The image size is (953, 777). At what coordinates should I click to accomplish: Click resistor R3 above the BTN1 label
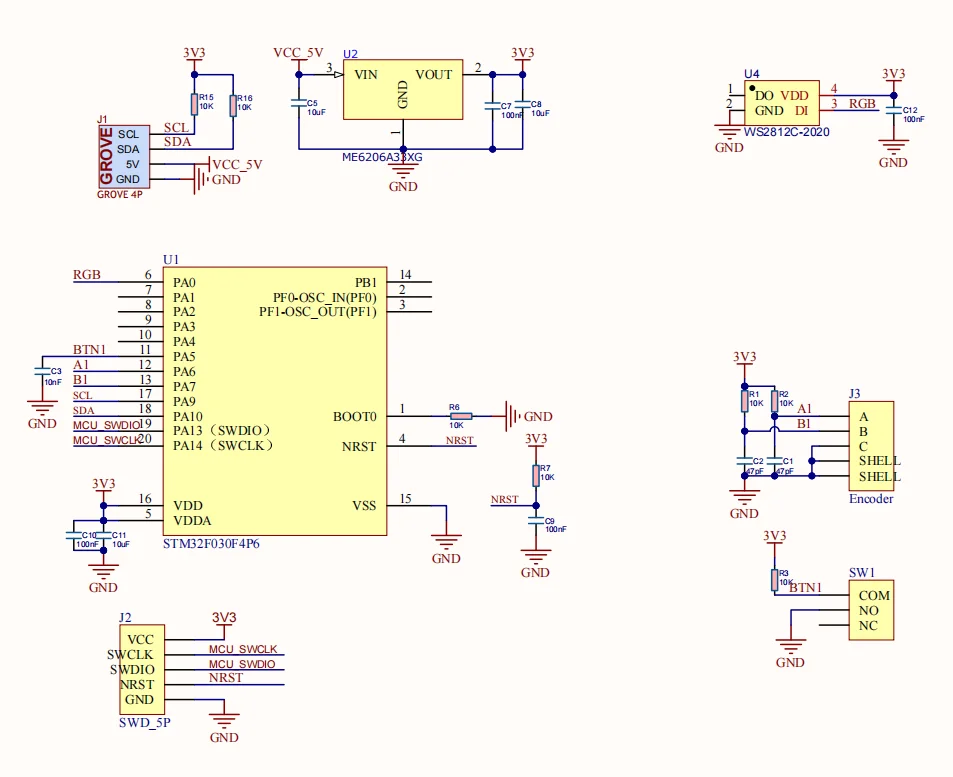tap(773, 579)
